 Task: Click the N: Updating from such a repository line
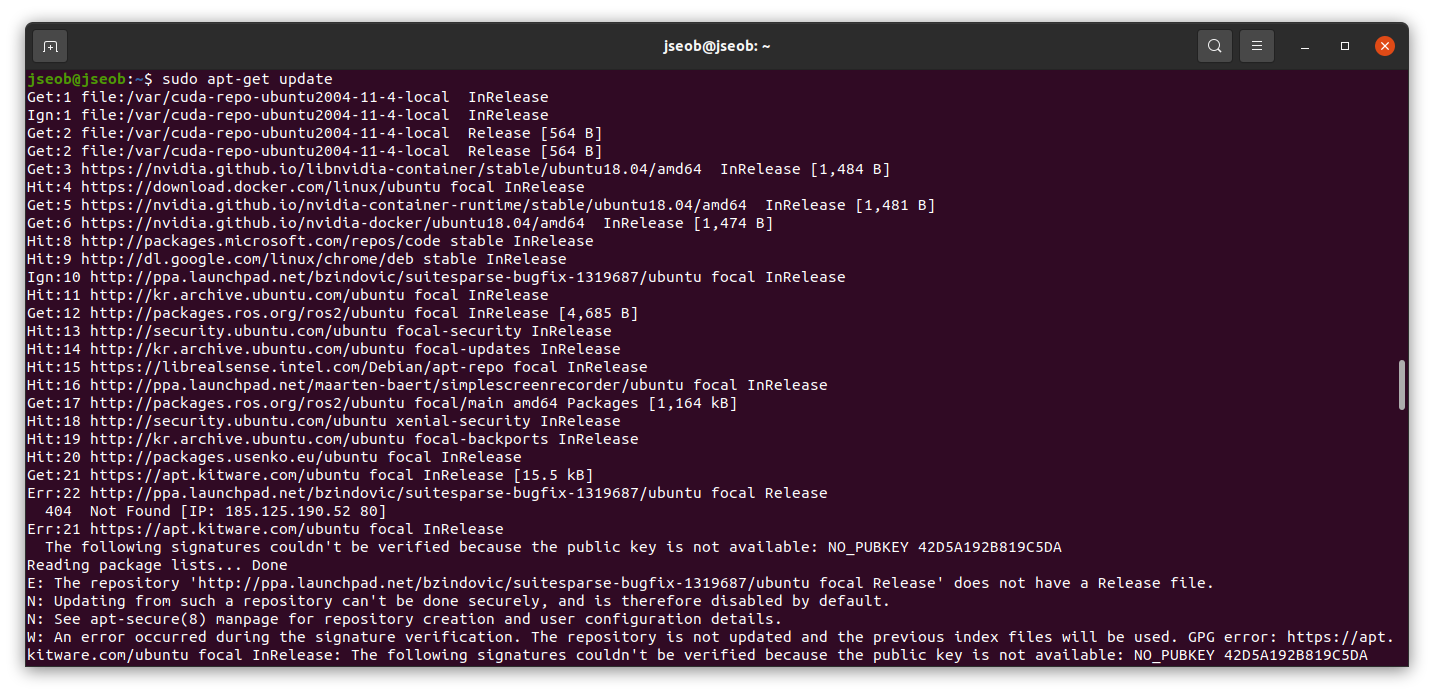458,601
